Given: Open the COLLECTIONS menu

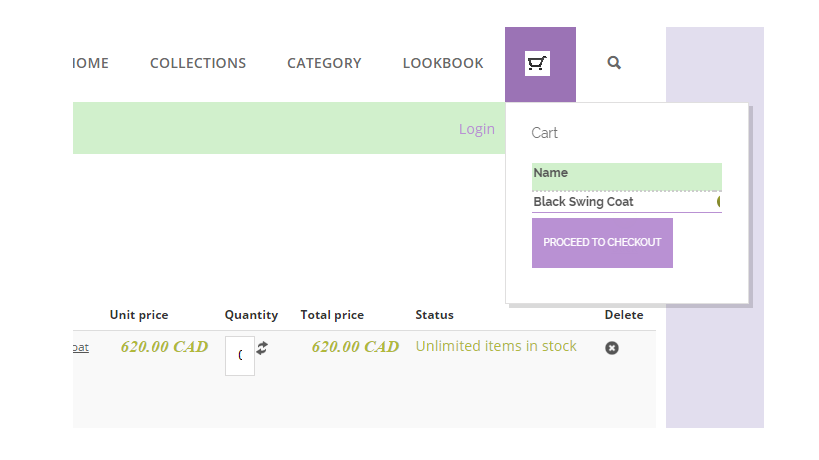Looking at the screenshot, I should tap(198, 63).
